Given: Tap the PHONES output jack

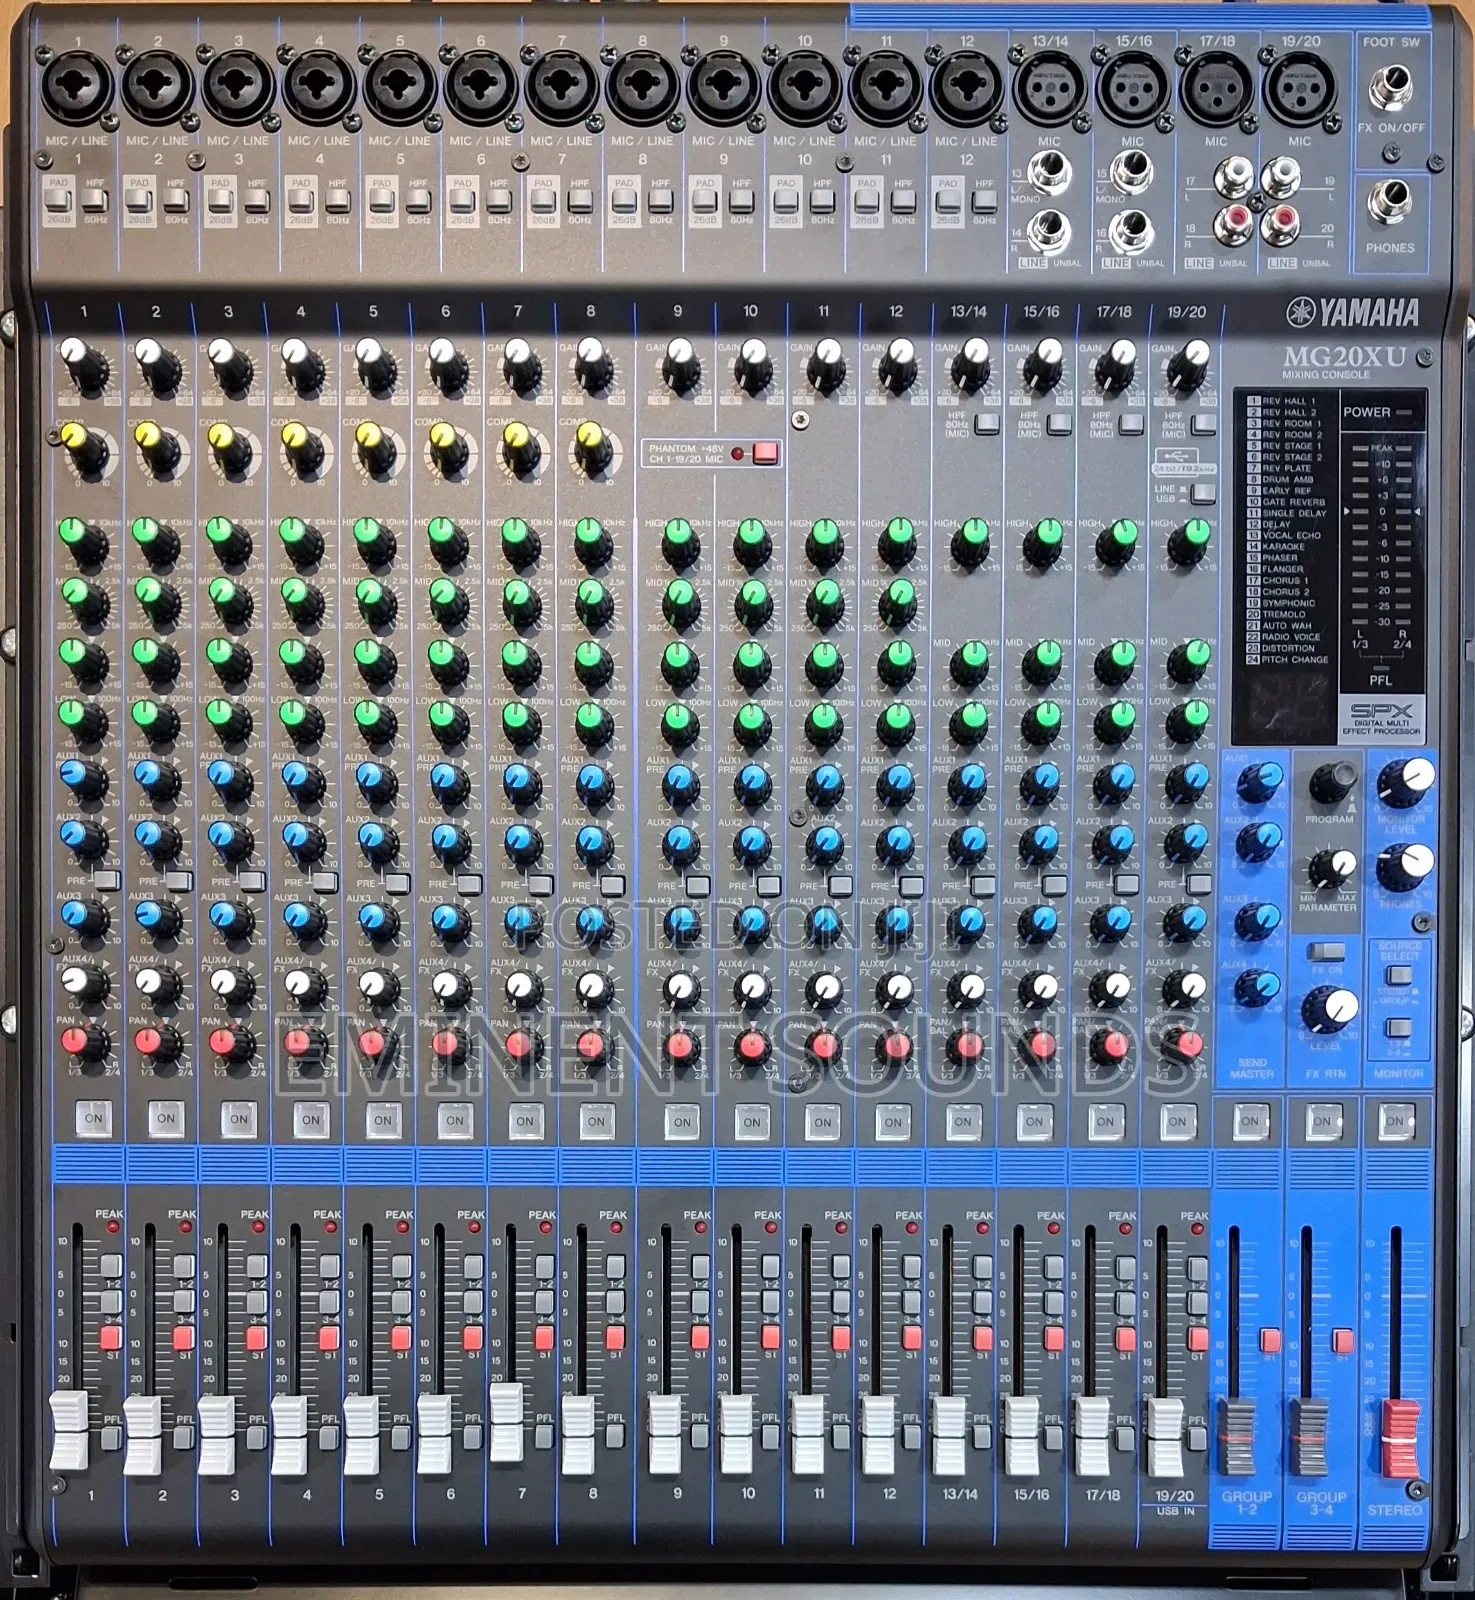Looking at the screenshot, I should coord(1389,201).
